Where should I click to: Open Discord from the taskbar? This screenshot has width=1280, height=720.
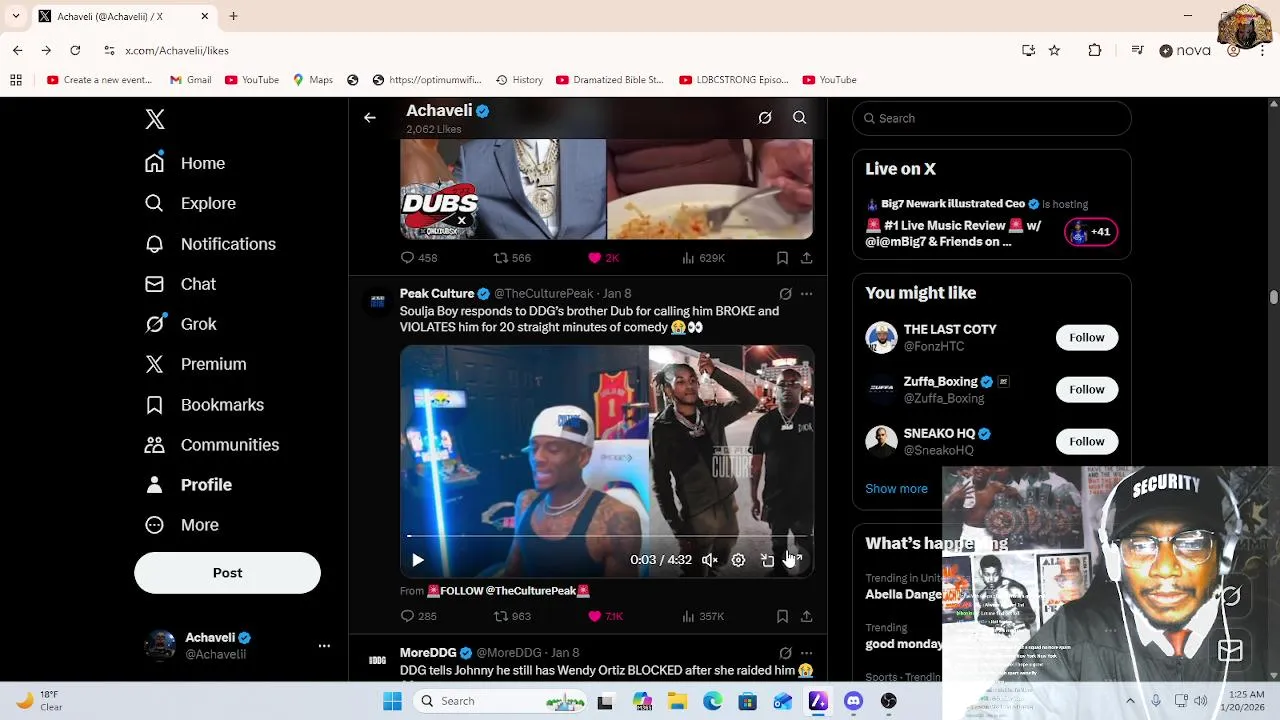click(853, 701)
